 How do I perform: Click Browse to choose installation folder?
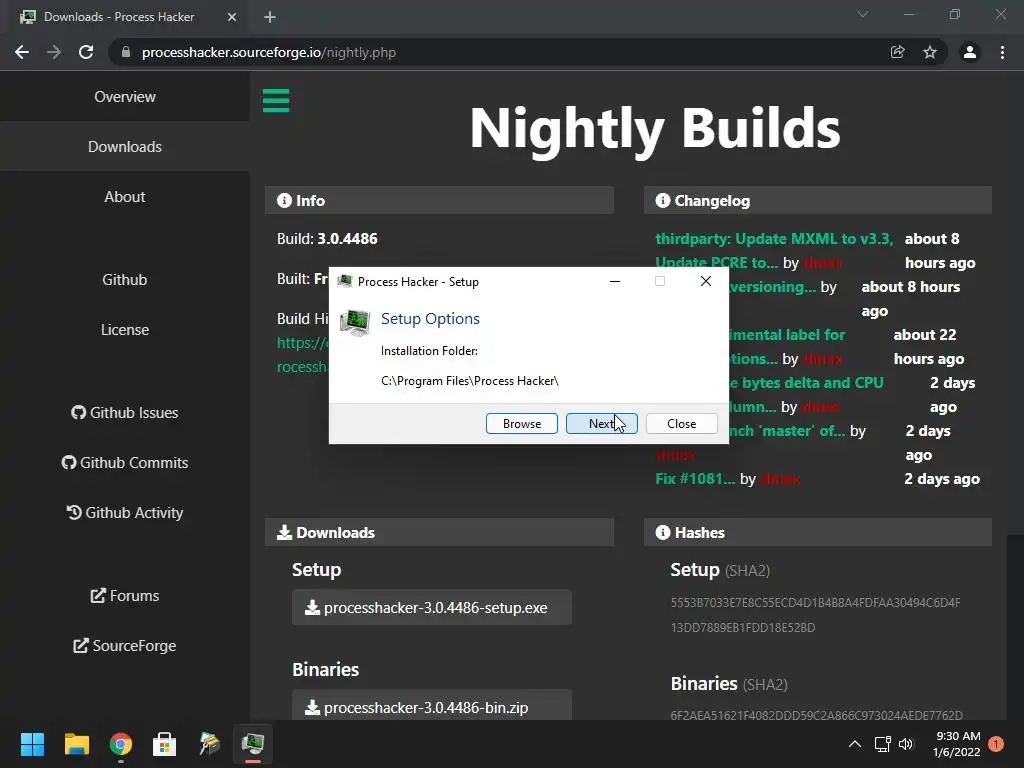522,423
